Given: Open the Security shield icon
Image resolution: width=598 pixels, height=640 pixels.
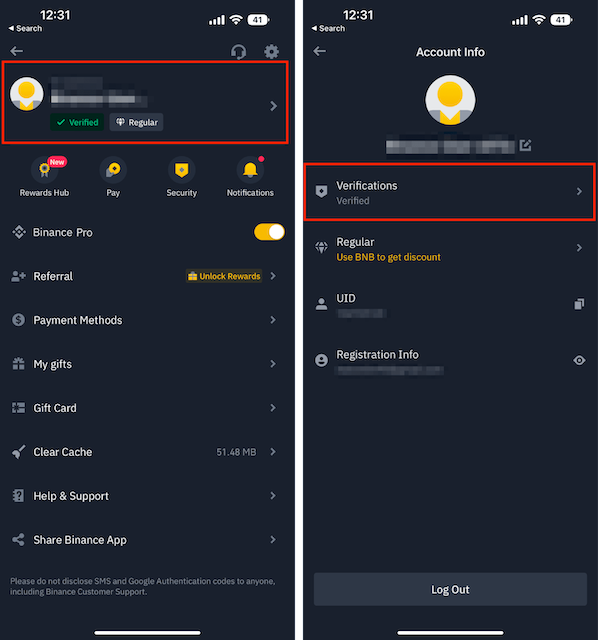Looking at the screenshot, I should 182,169.
